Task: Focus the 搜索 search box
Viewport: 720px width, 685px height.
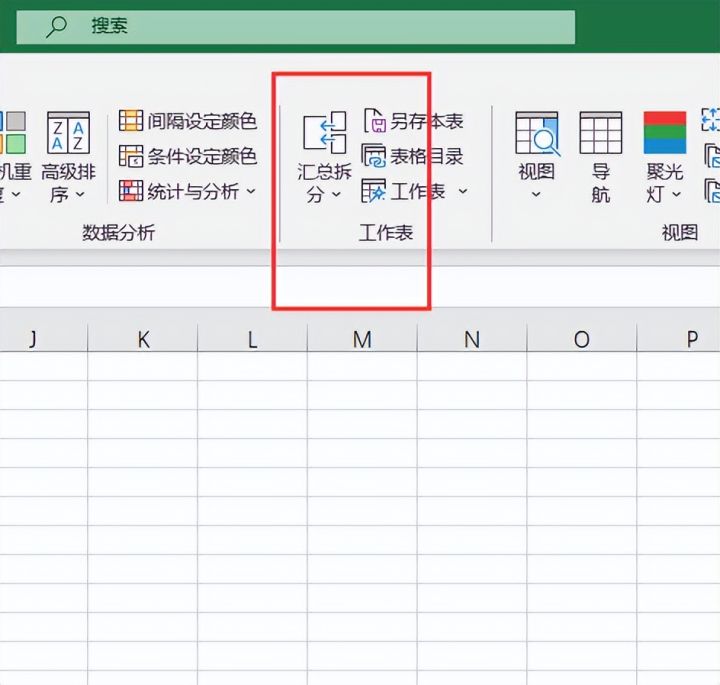Action: (x=296, y=27)
